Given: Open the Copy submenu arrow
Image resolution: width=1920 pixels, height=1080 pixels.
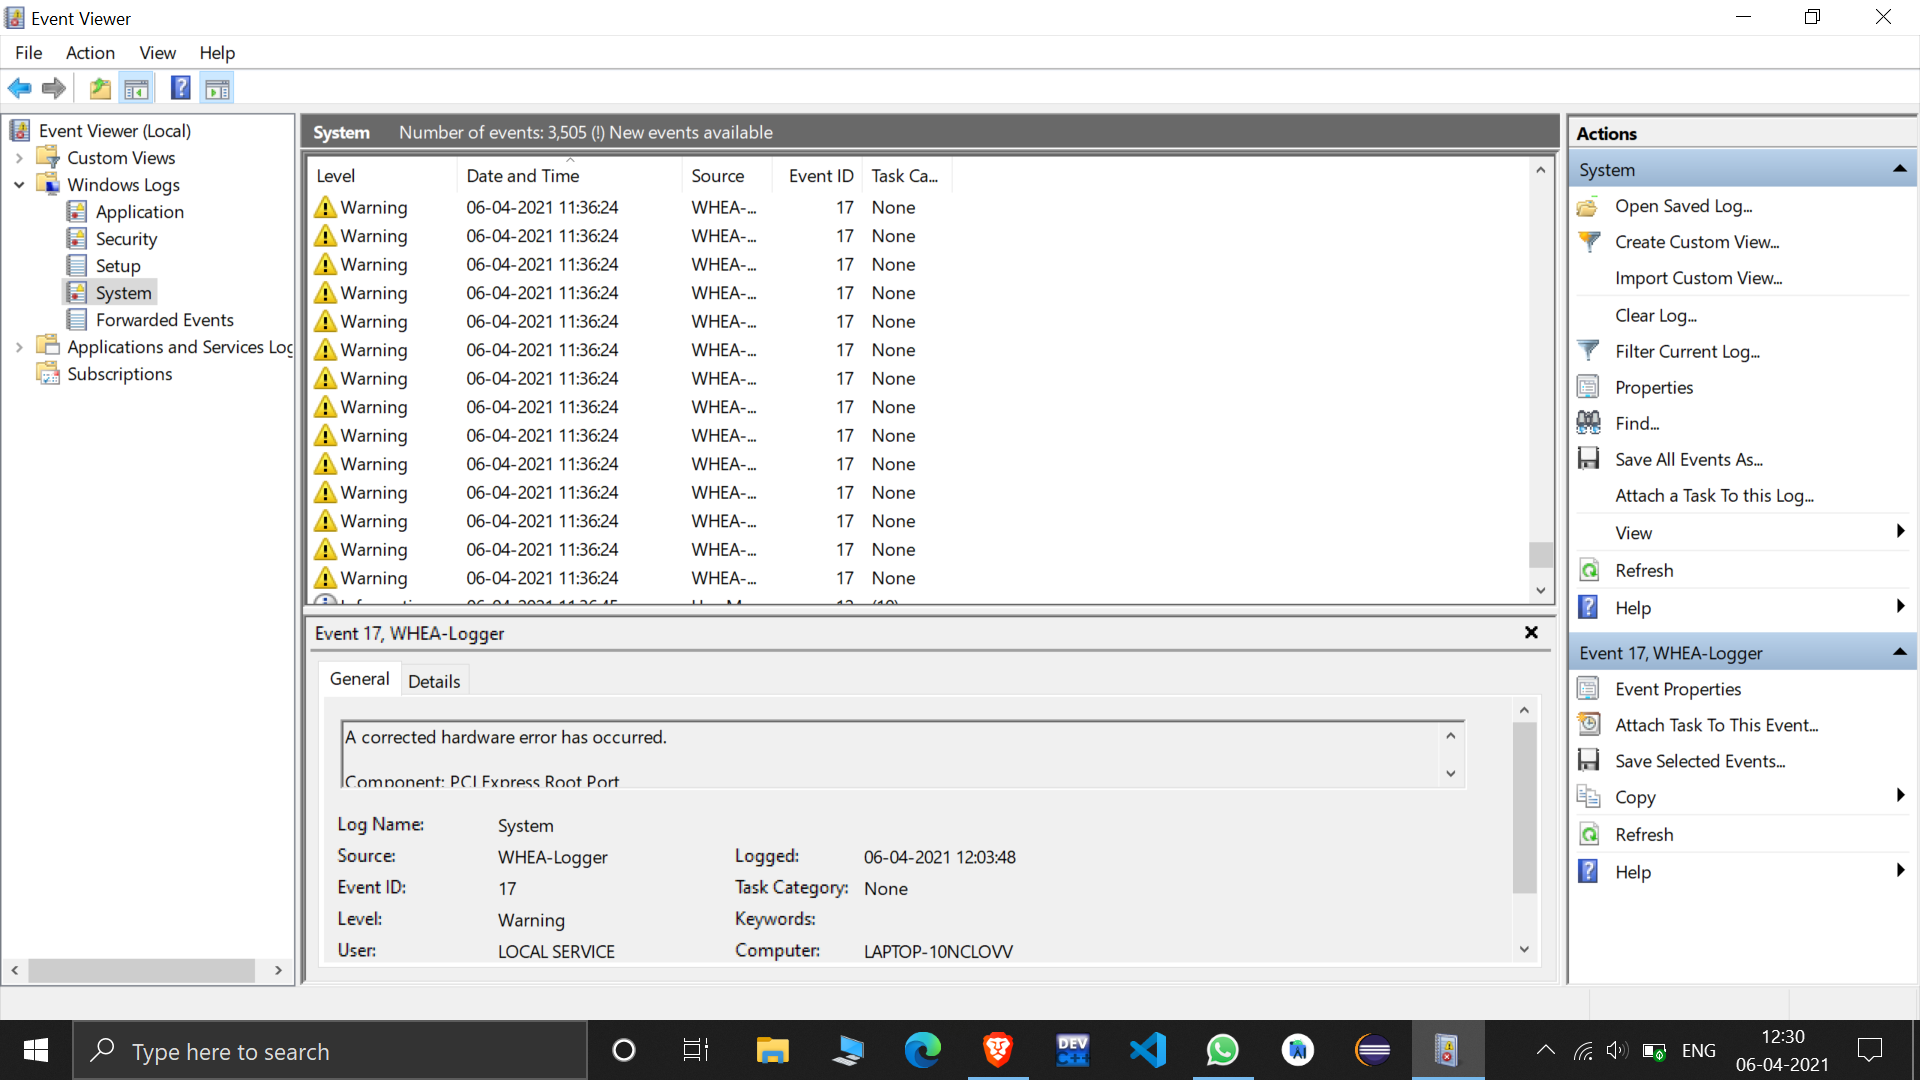Looking at the screenshot, I should (1900, 796).
